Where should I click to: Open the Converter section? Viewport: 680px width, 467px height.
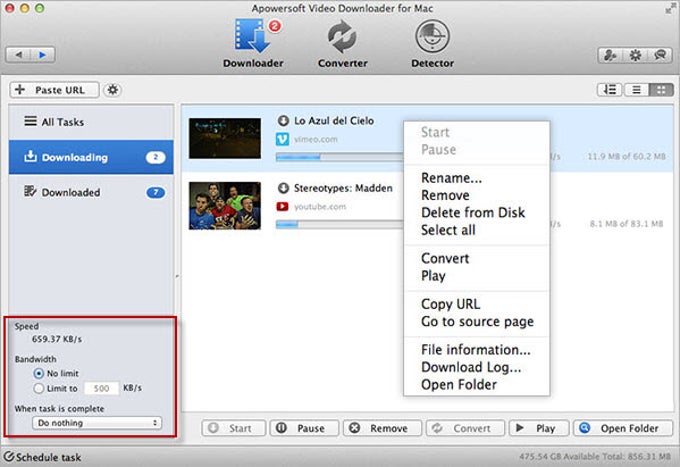342,43
